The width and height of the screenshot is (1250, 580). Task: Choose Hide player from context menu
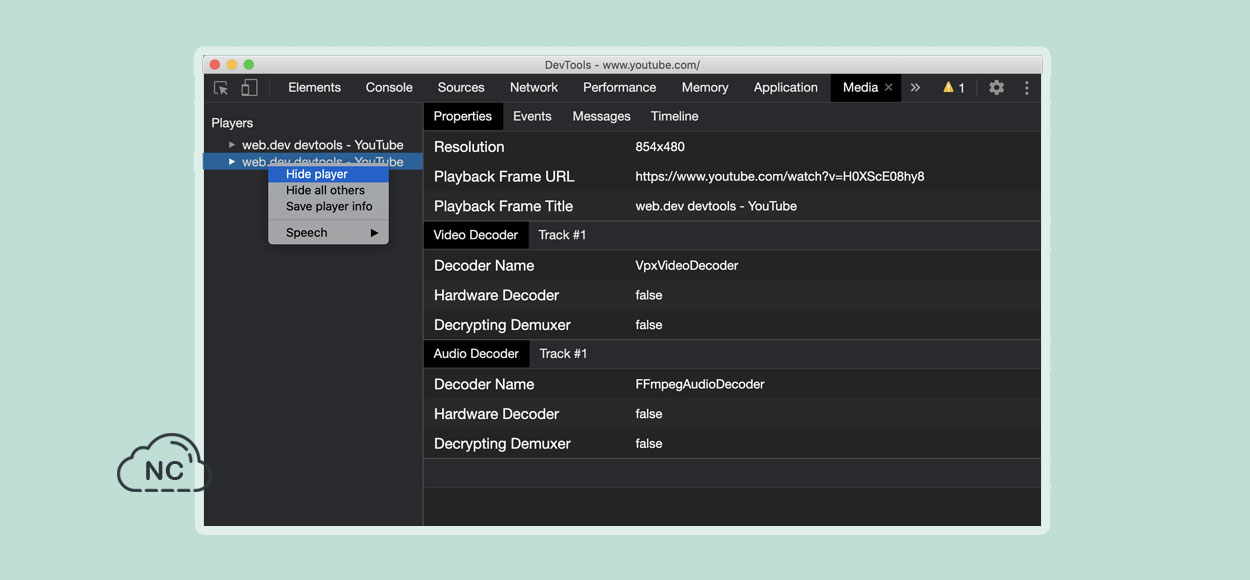tap(329, 174)
